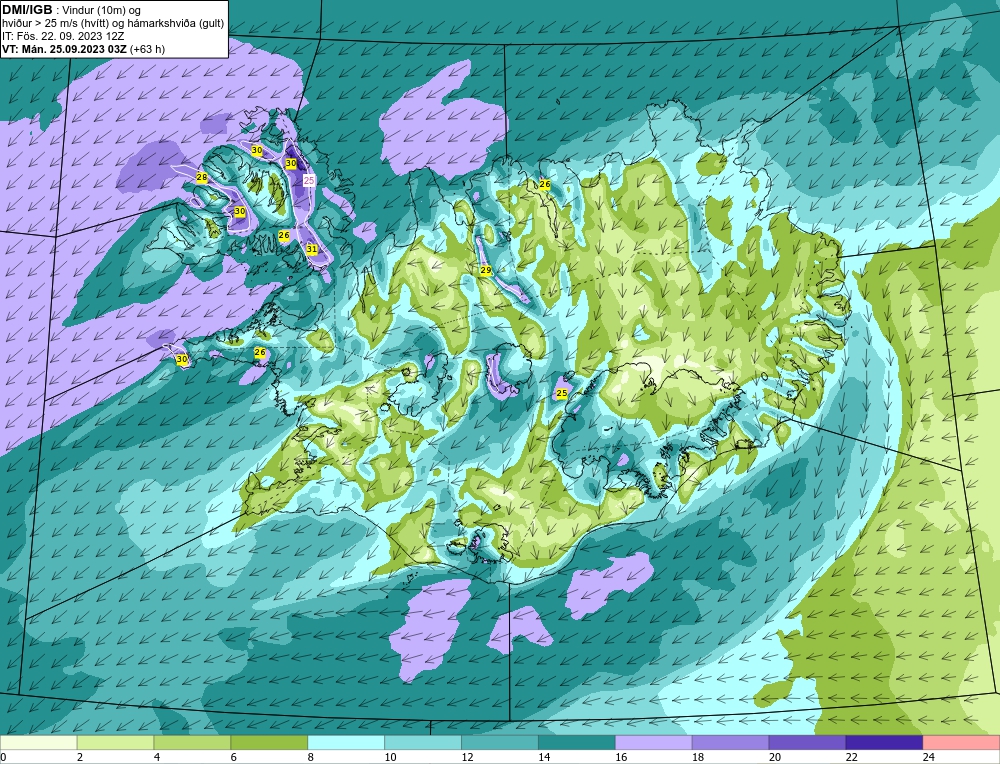Click the legend scale number '12'

(x=467, y=757)
